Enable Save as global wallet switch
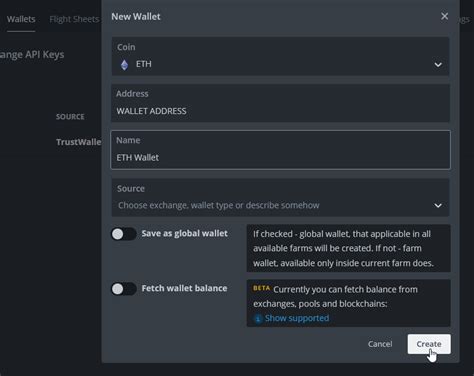474x376 pixels. tap(124, 234)
